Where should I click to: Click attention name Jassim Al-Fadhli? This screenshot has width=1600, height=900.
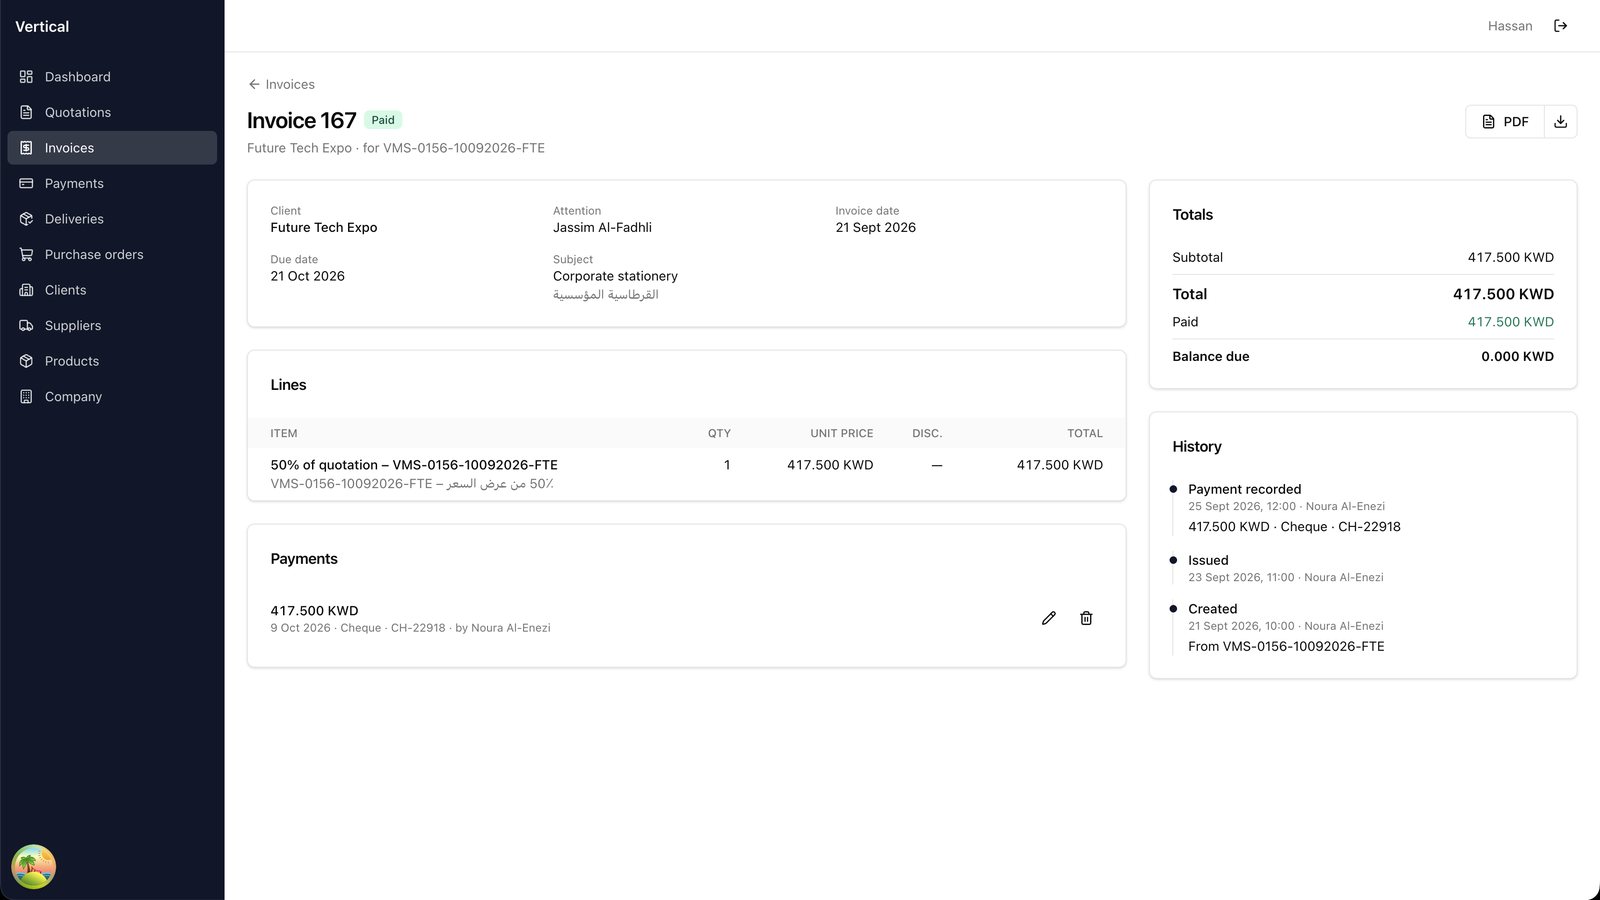(602, 228)
